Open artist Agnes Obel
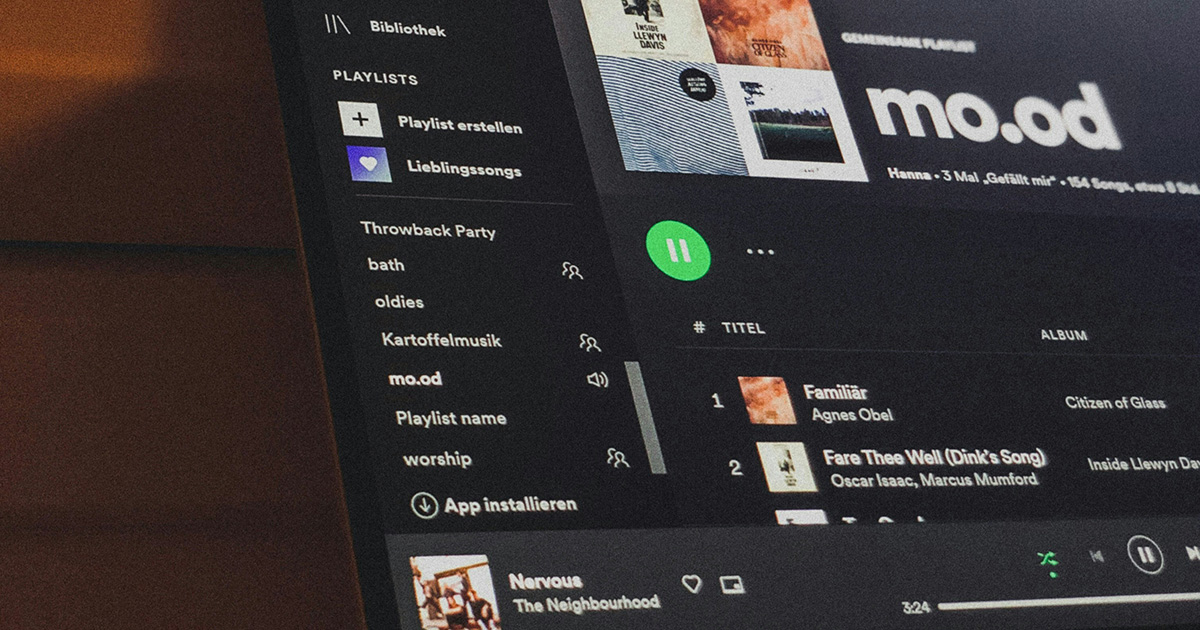 (x=852, y=414)
